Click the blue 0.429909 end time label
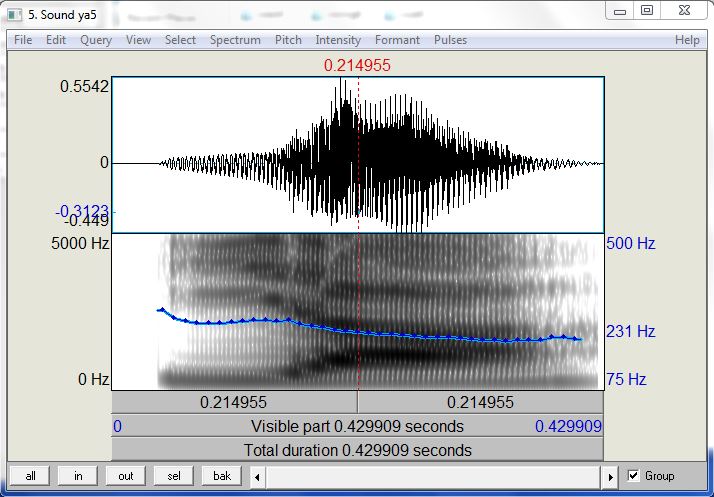 568,426
